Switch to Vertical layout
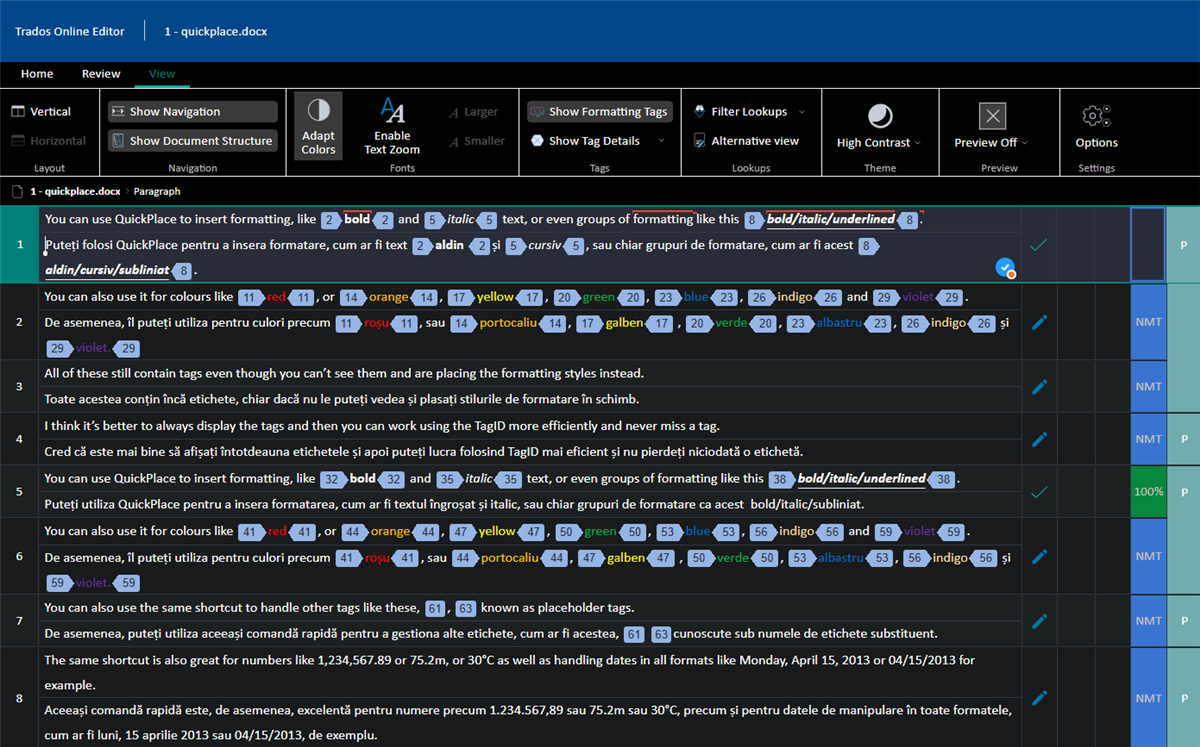1200x747 pixels. pos(41,112)
